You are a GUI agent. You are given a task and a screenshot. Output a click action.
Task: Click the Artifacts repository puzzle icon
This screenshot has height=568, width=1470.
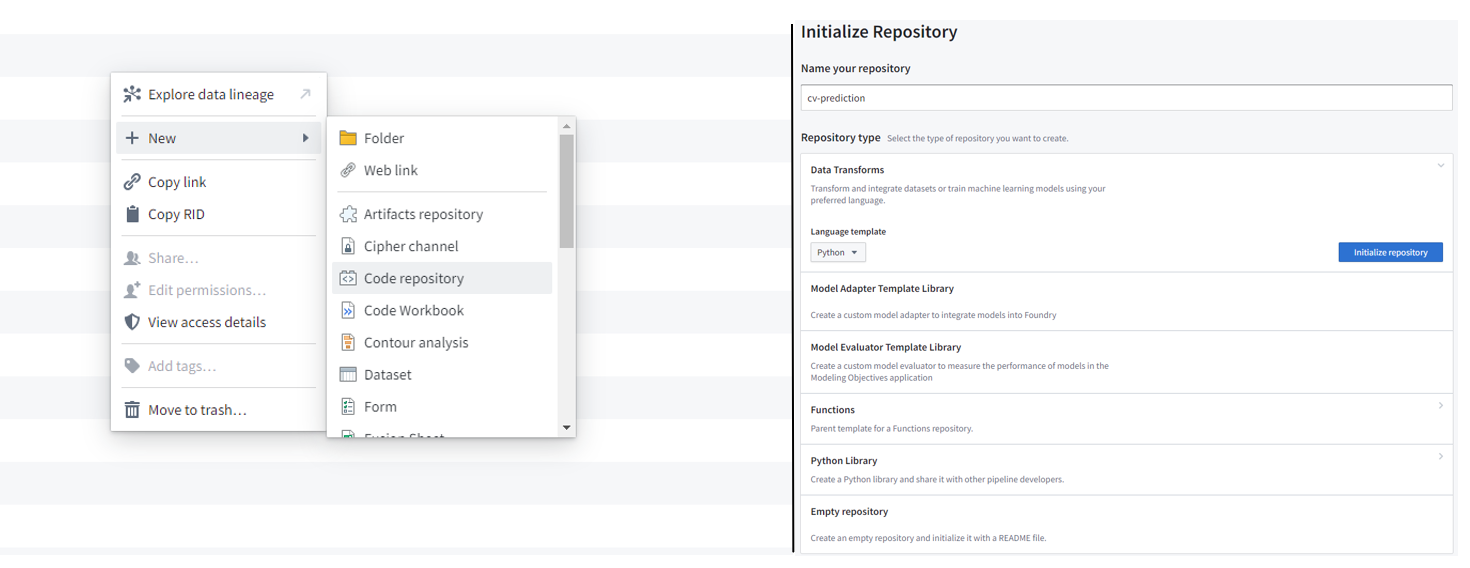(348, 214)
